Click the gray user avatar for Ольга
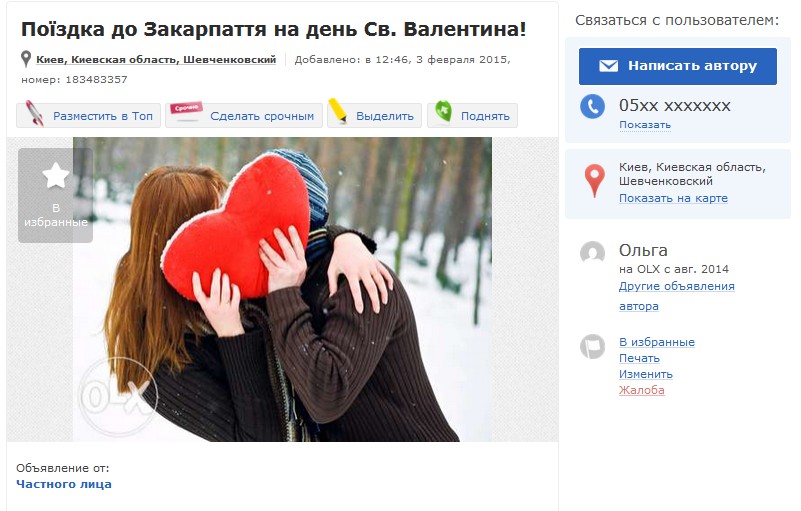Screen dimensions: 801x511 593,253
